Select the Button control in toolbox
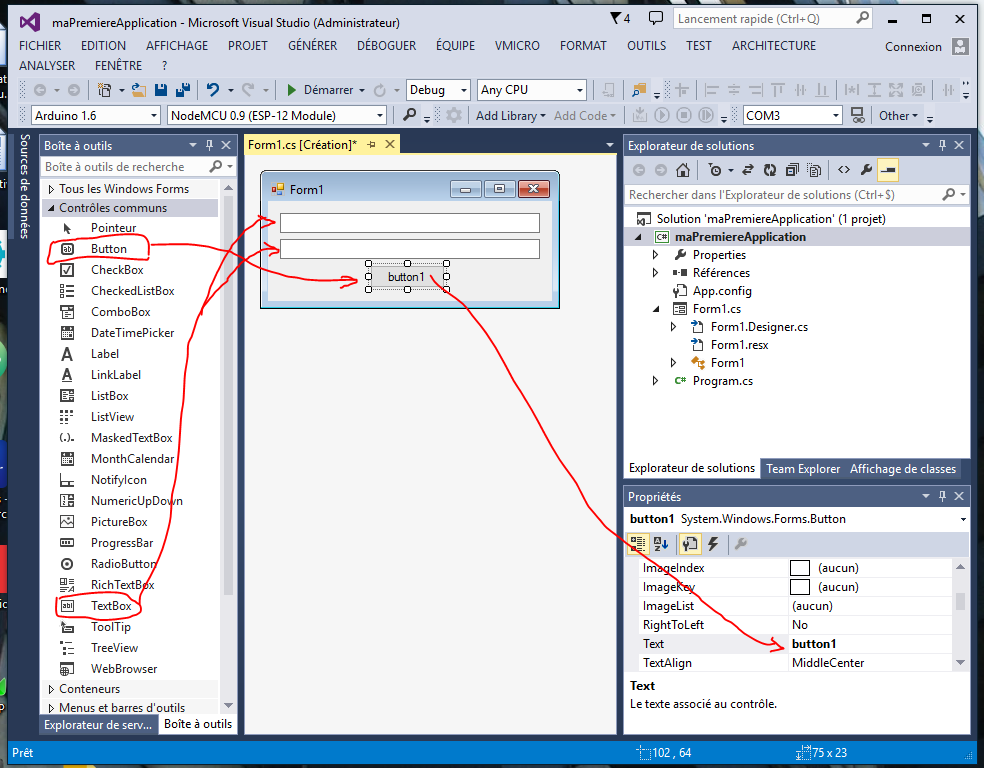 (108, 249)
